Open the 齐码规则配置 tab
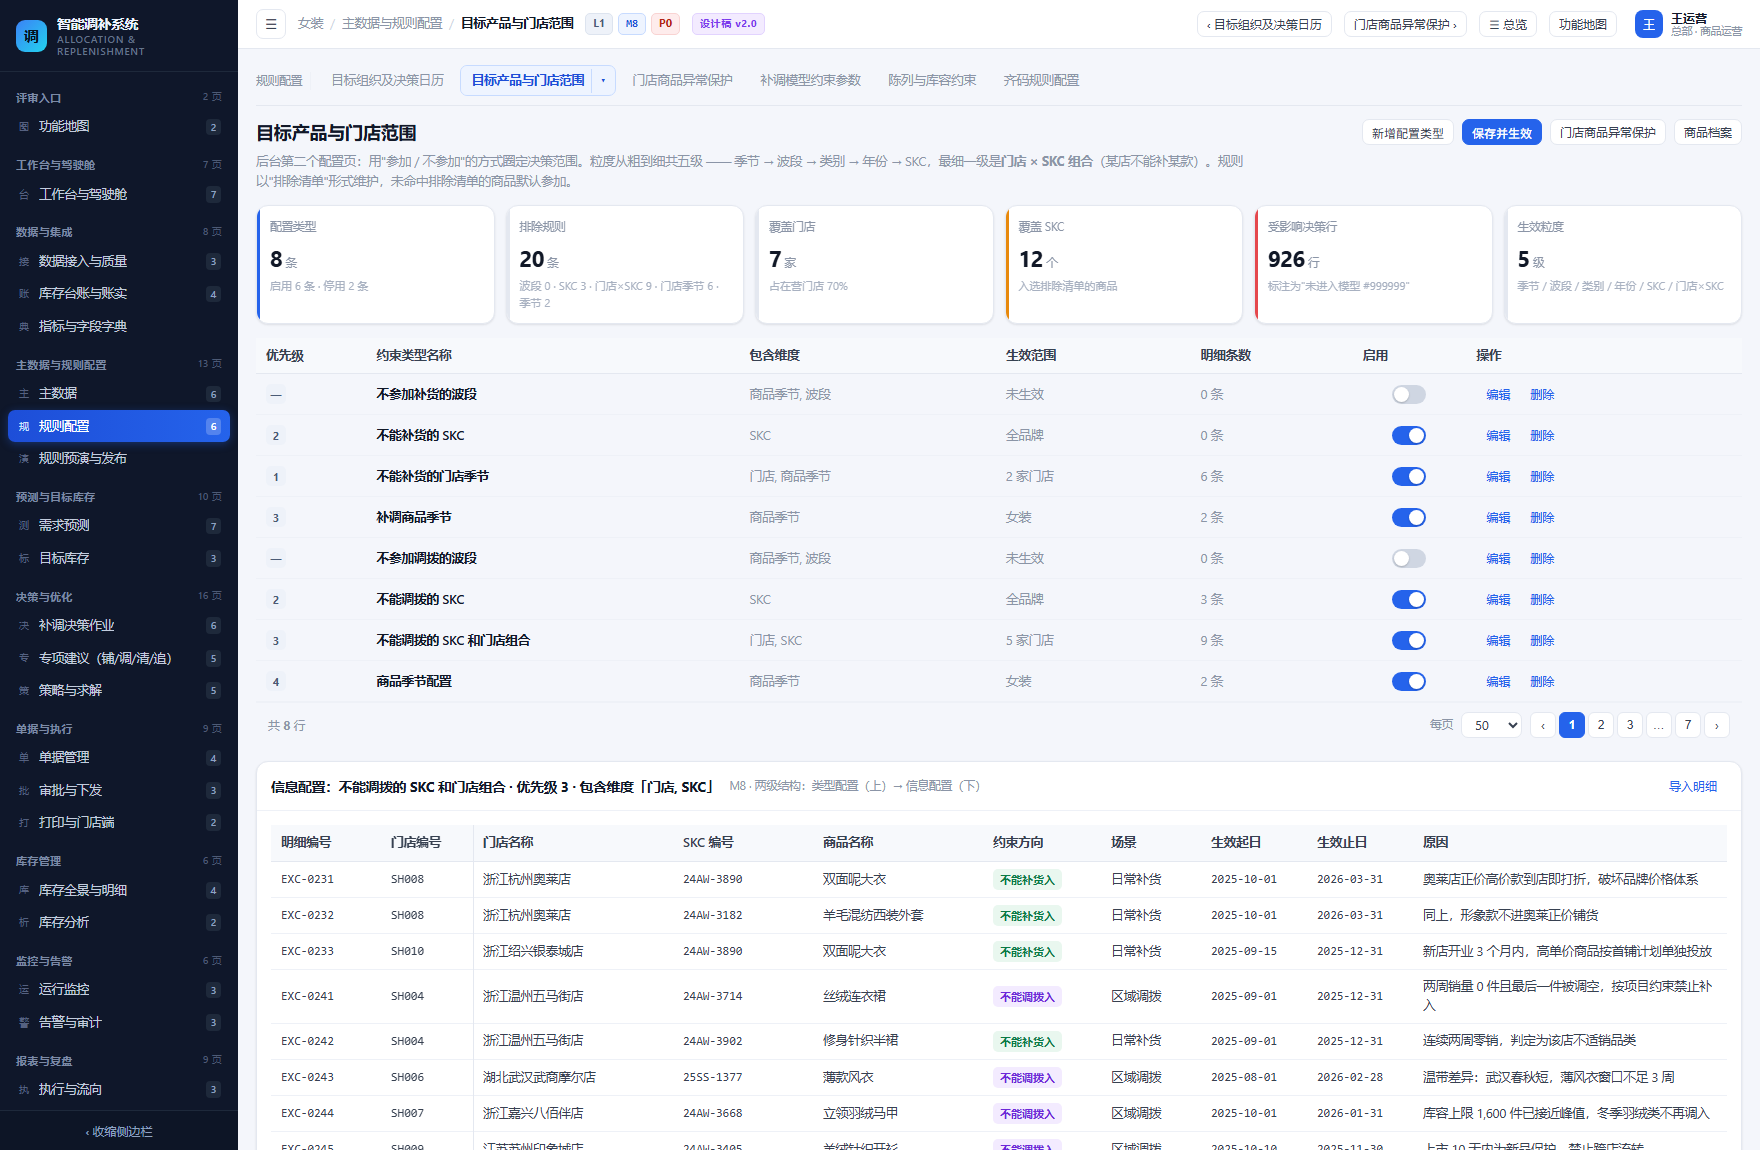Viewport: 1760px width, 1150px height. tap(1041, 81)
